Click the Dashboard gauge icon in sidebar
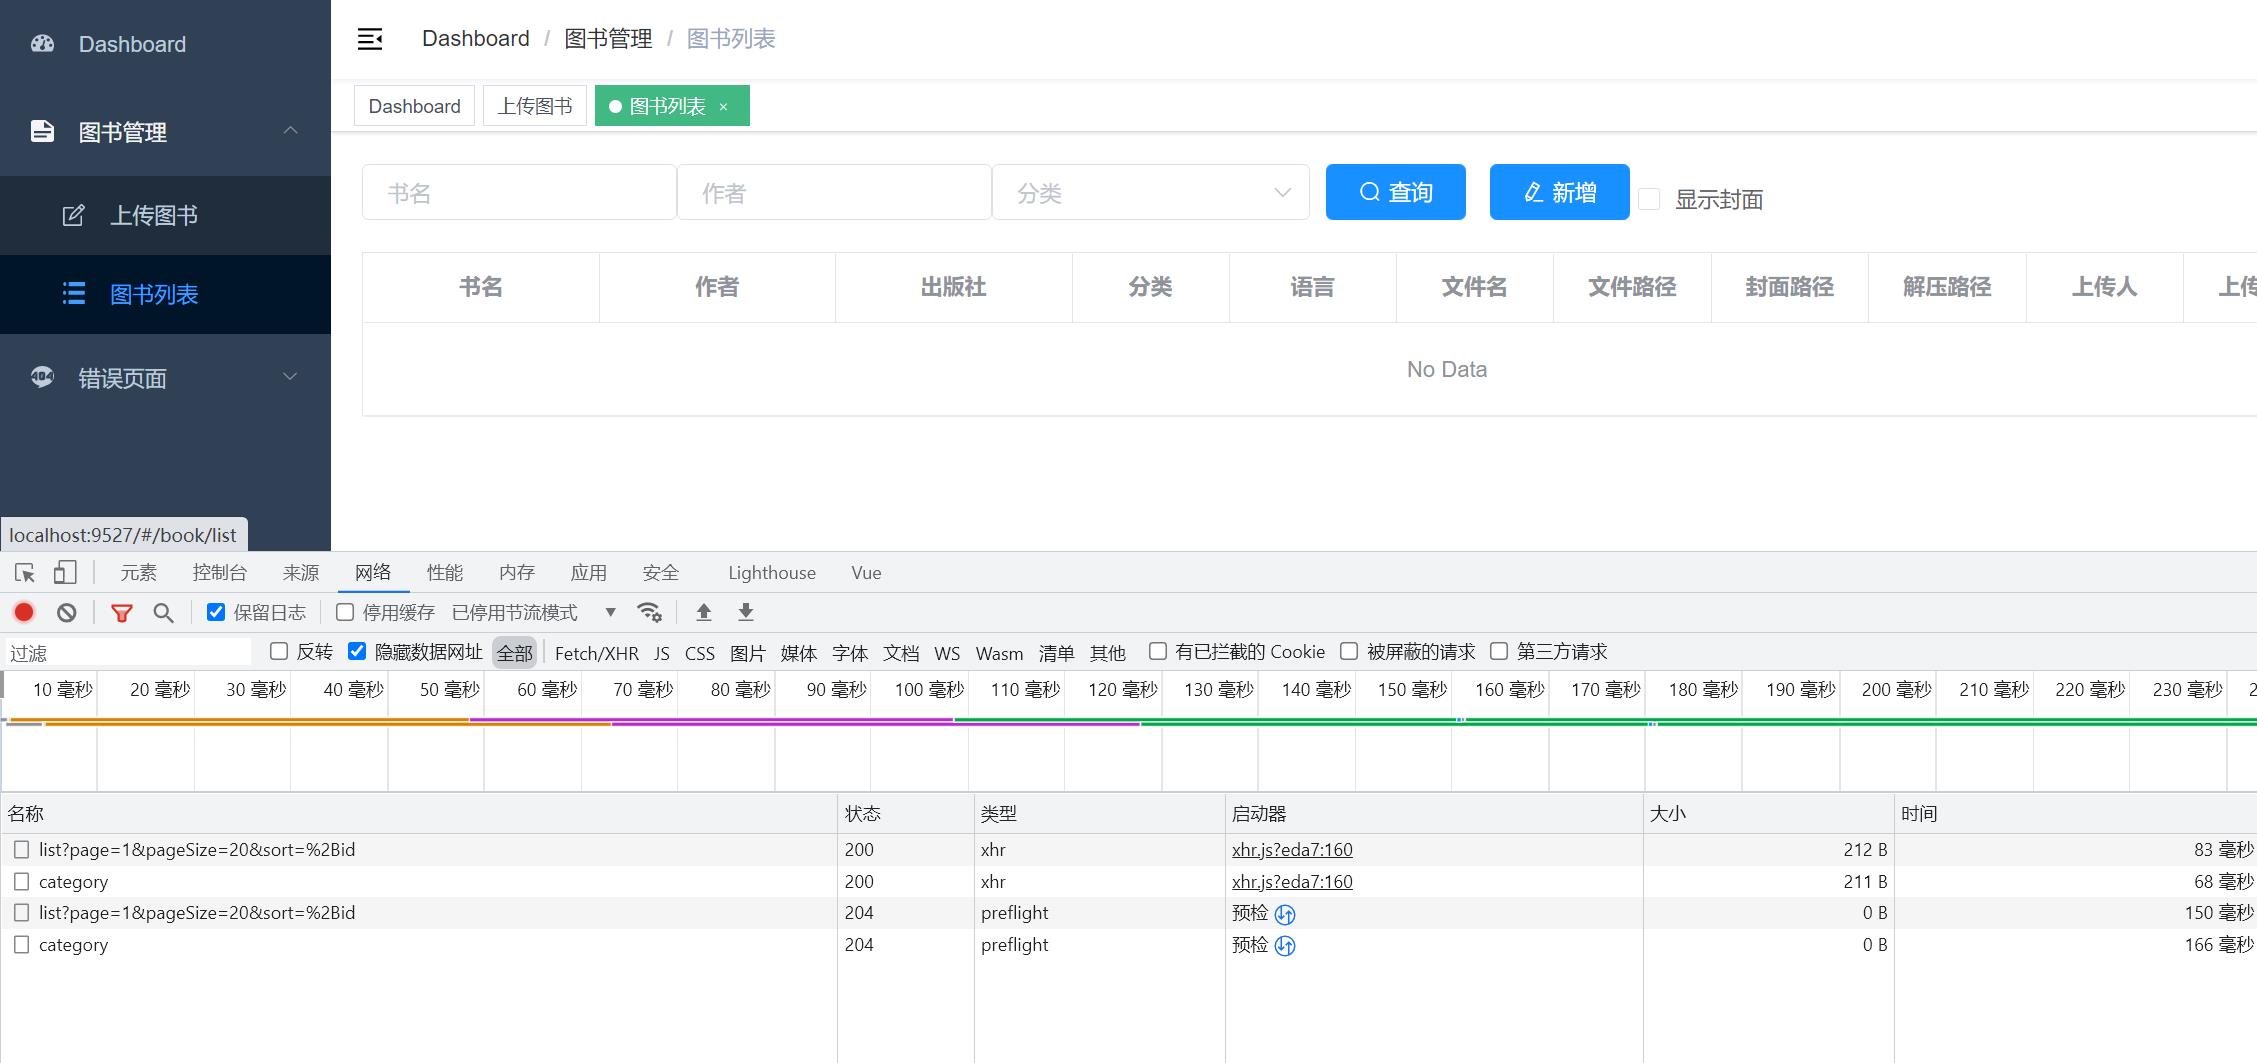The width and height of the screenshot is (2257, 1063). click(42, 43)
